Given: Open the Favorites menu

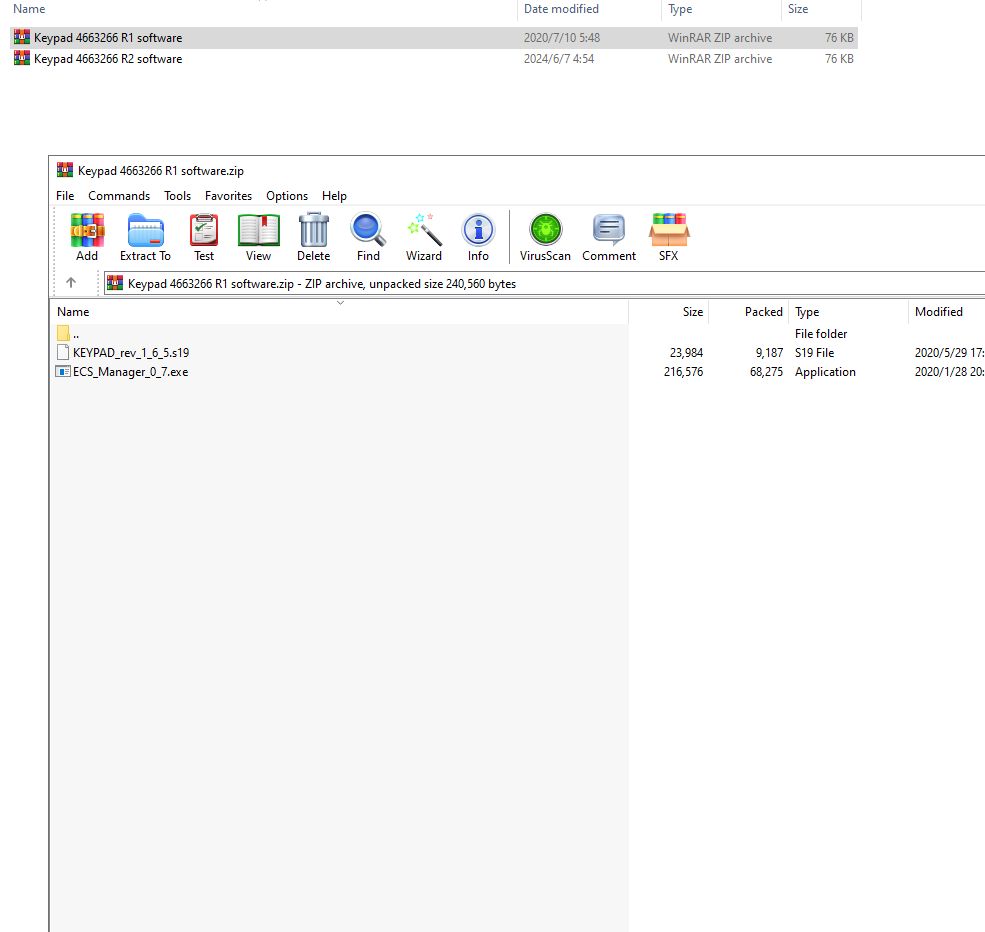Looking at the screenshot, I should tap(229, 196).
